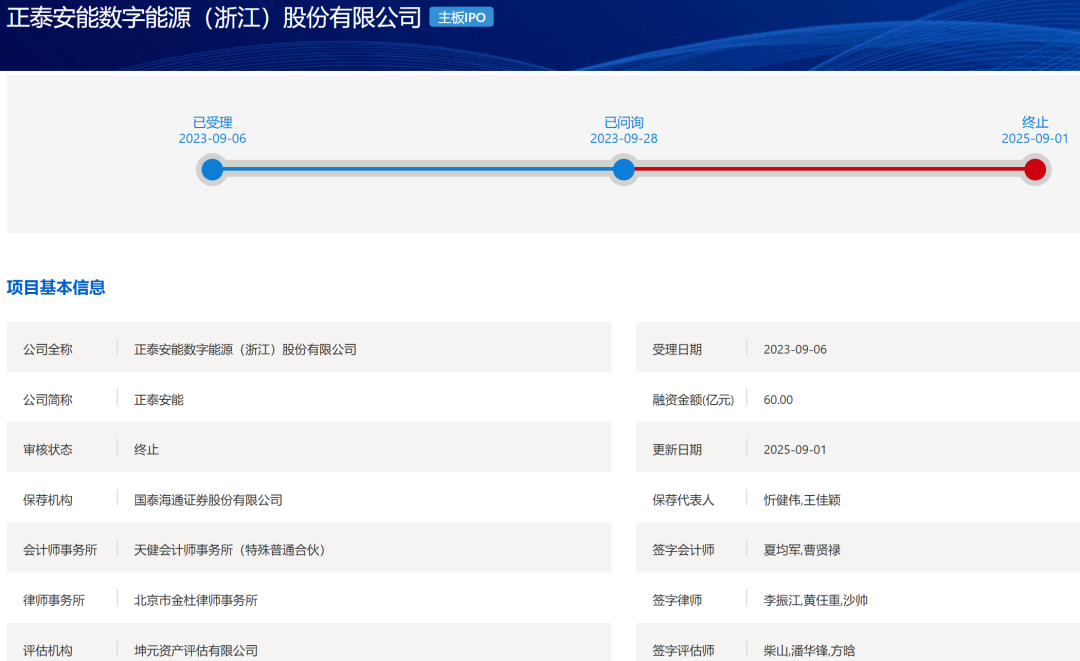
Task: Click the 审核状态 field label
Action: coord(48,450)
